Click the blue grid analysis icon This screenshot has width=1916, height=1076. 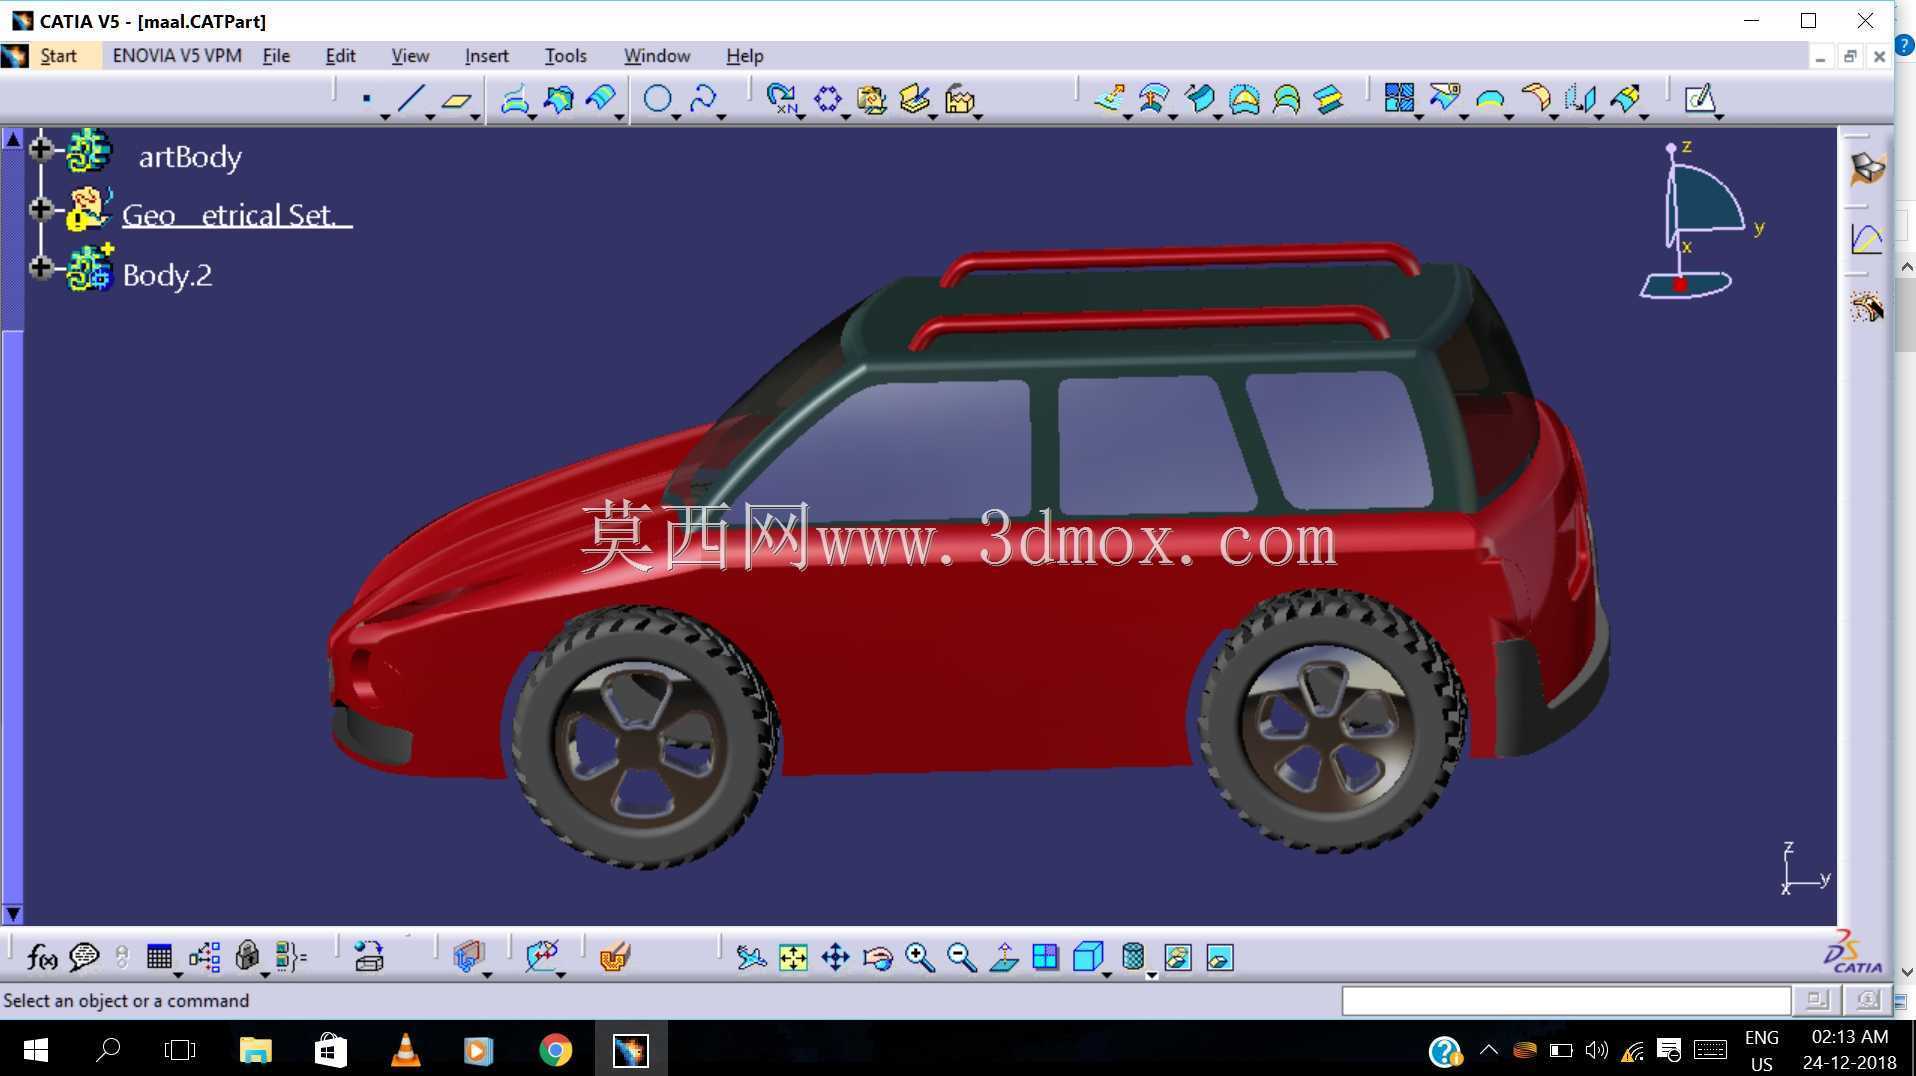click(1399, 98)
